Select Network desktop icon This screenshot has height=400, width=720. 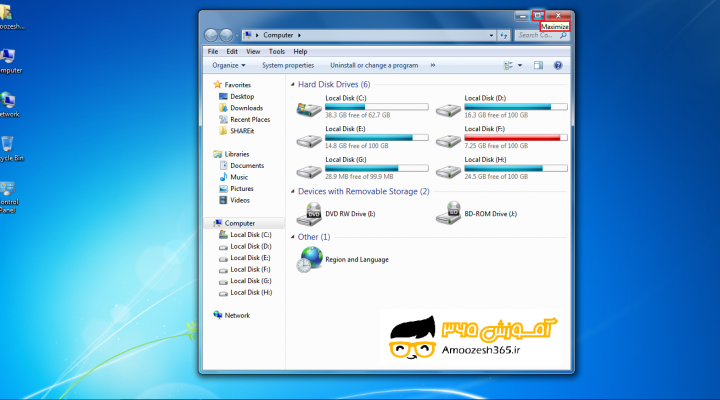tap(8, 105)
